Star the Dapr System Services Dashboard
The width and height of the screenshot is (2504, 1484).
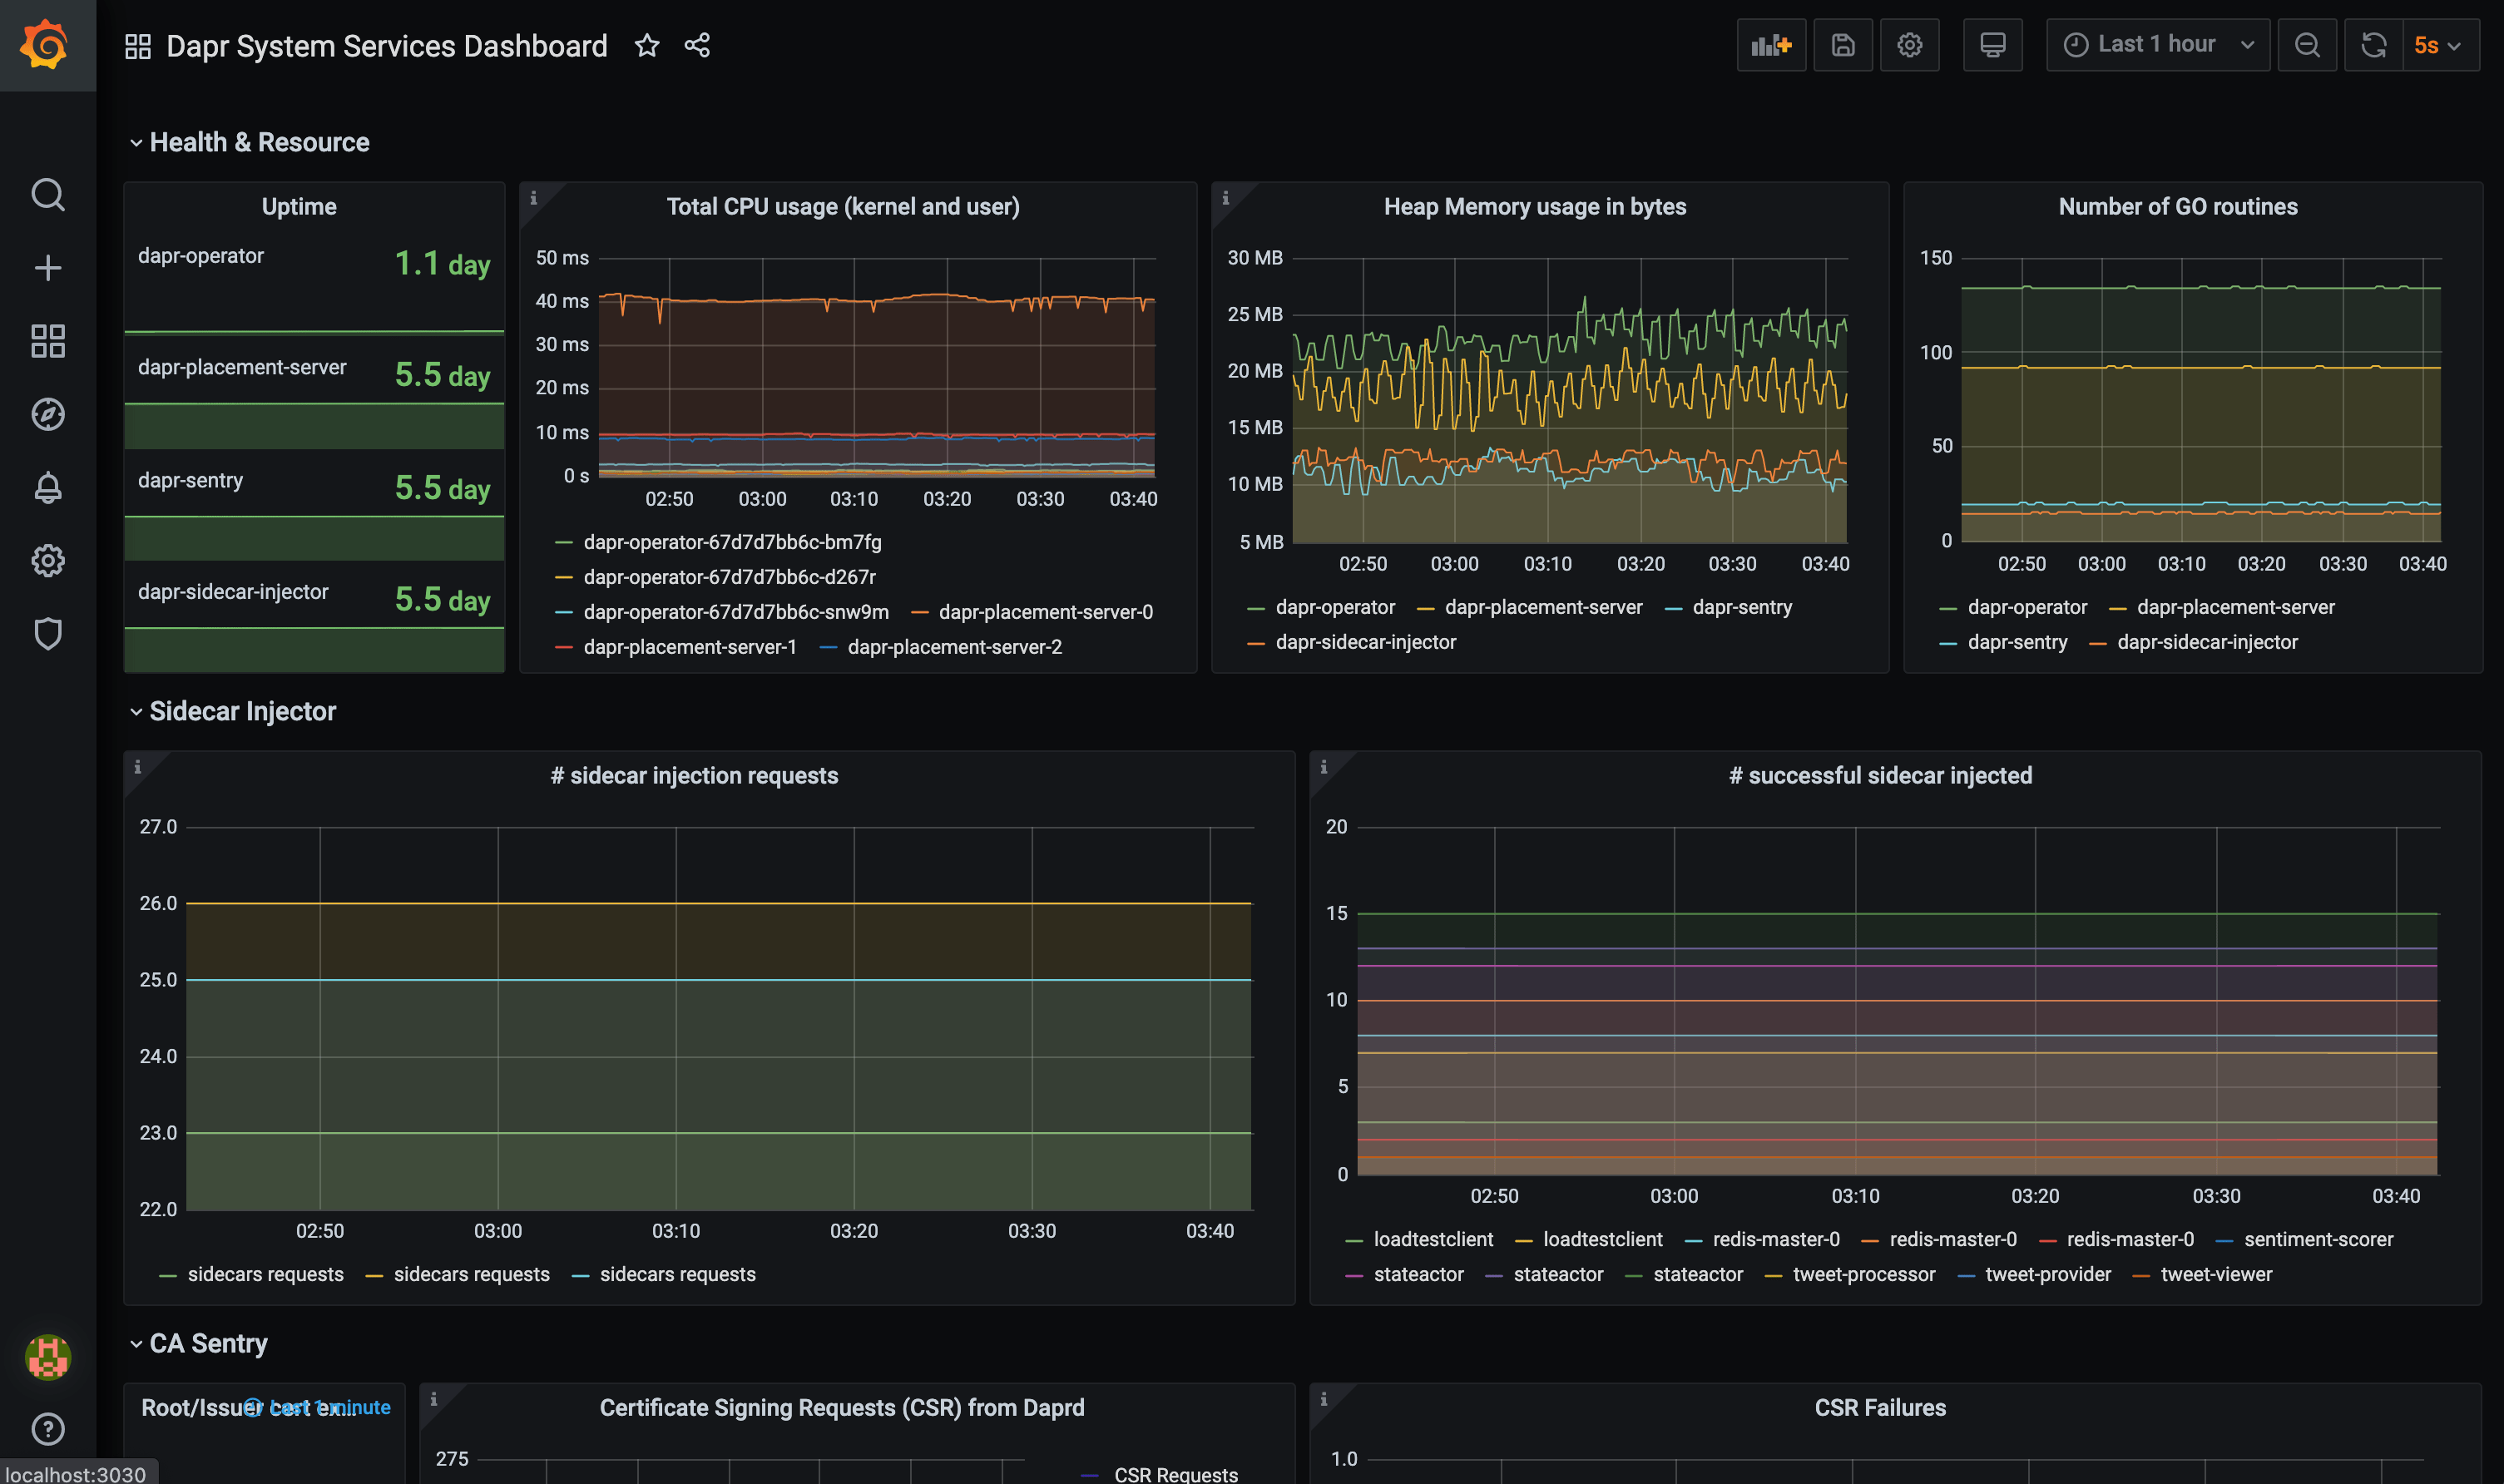click(647, 45)
